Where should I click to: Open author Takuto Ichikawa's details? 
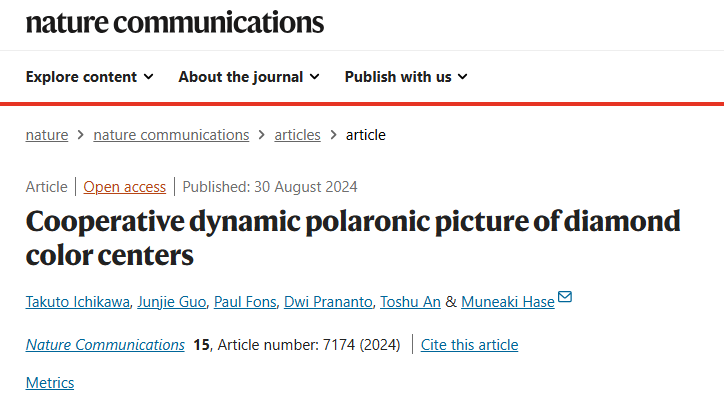click(x=78, y=302)
